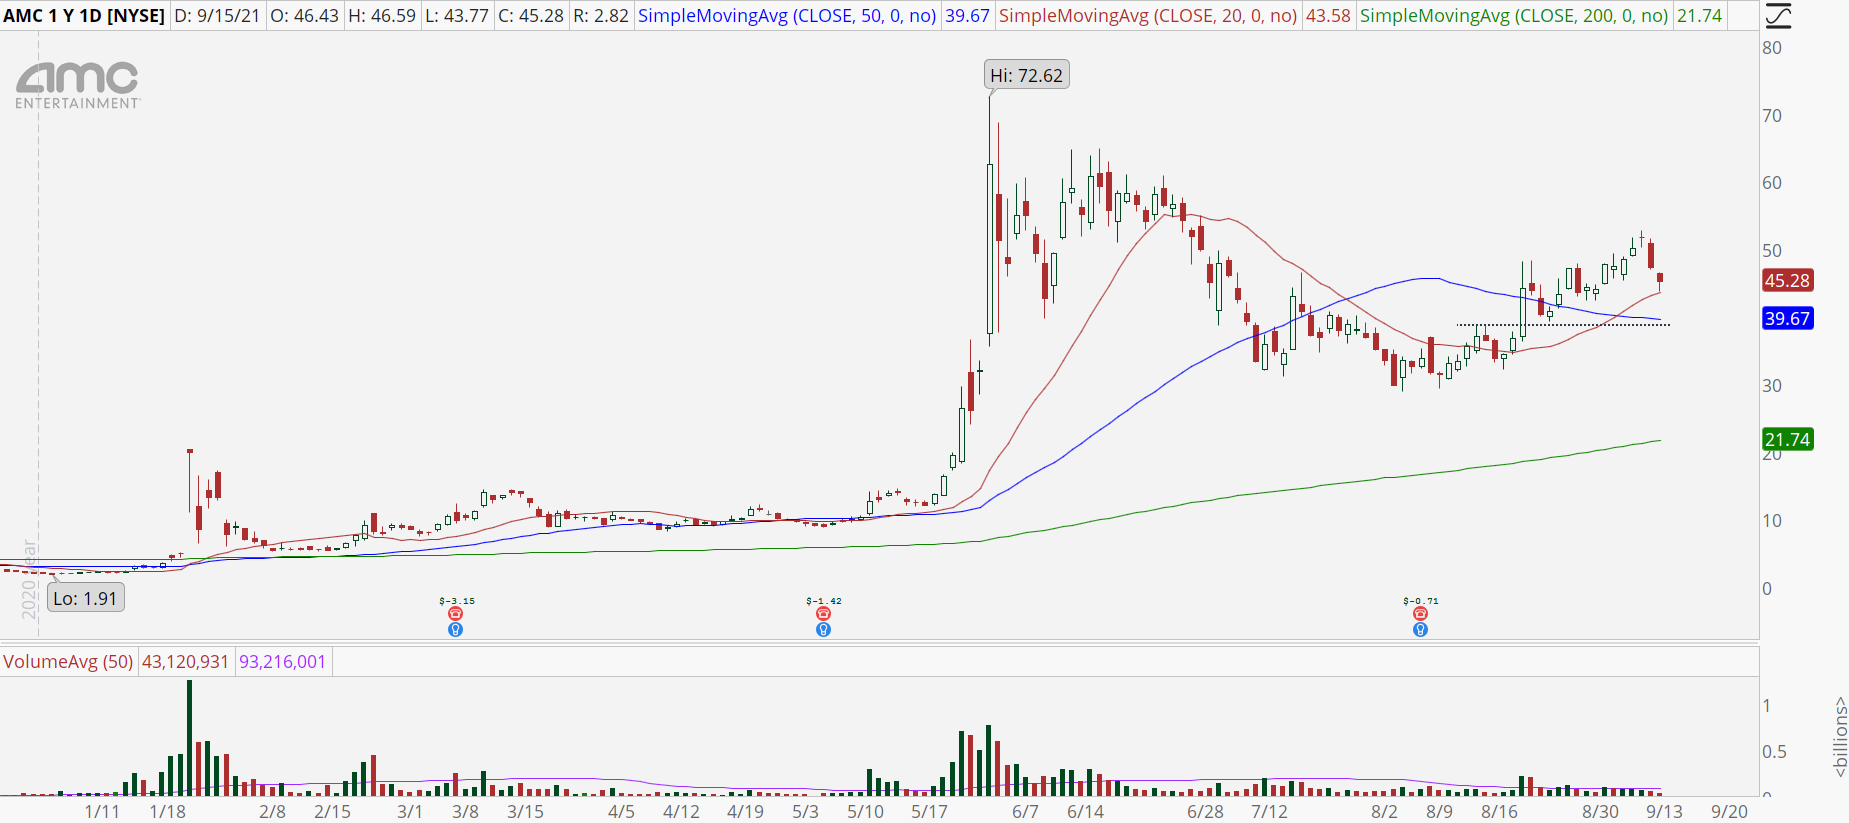Click the 93,216,001 volume average value
Viewport: 1849px width, 823px height.
[282, 662]
